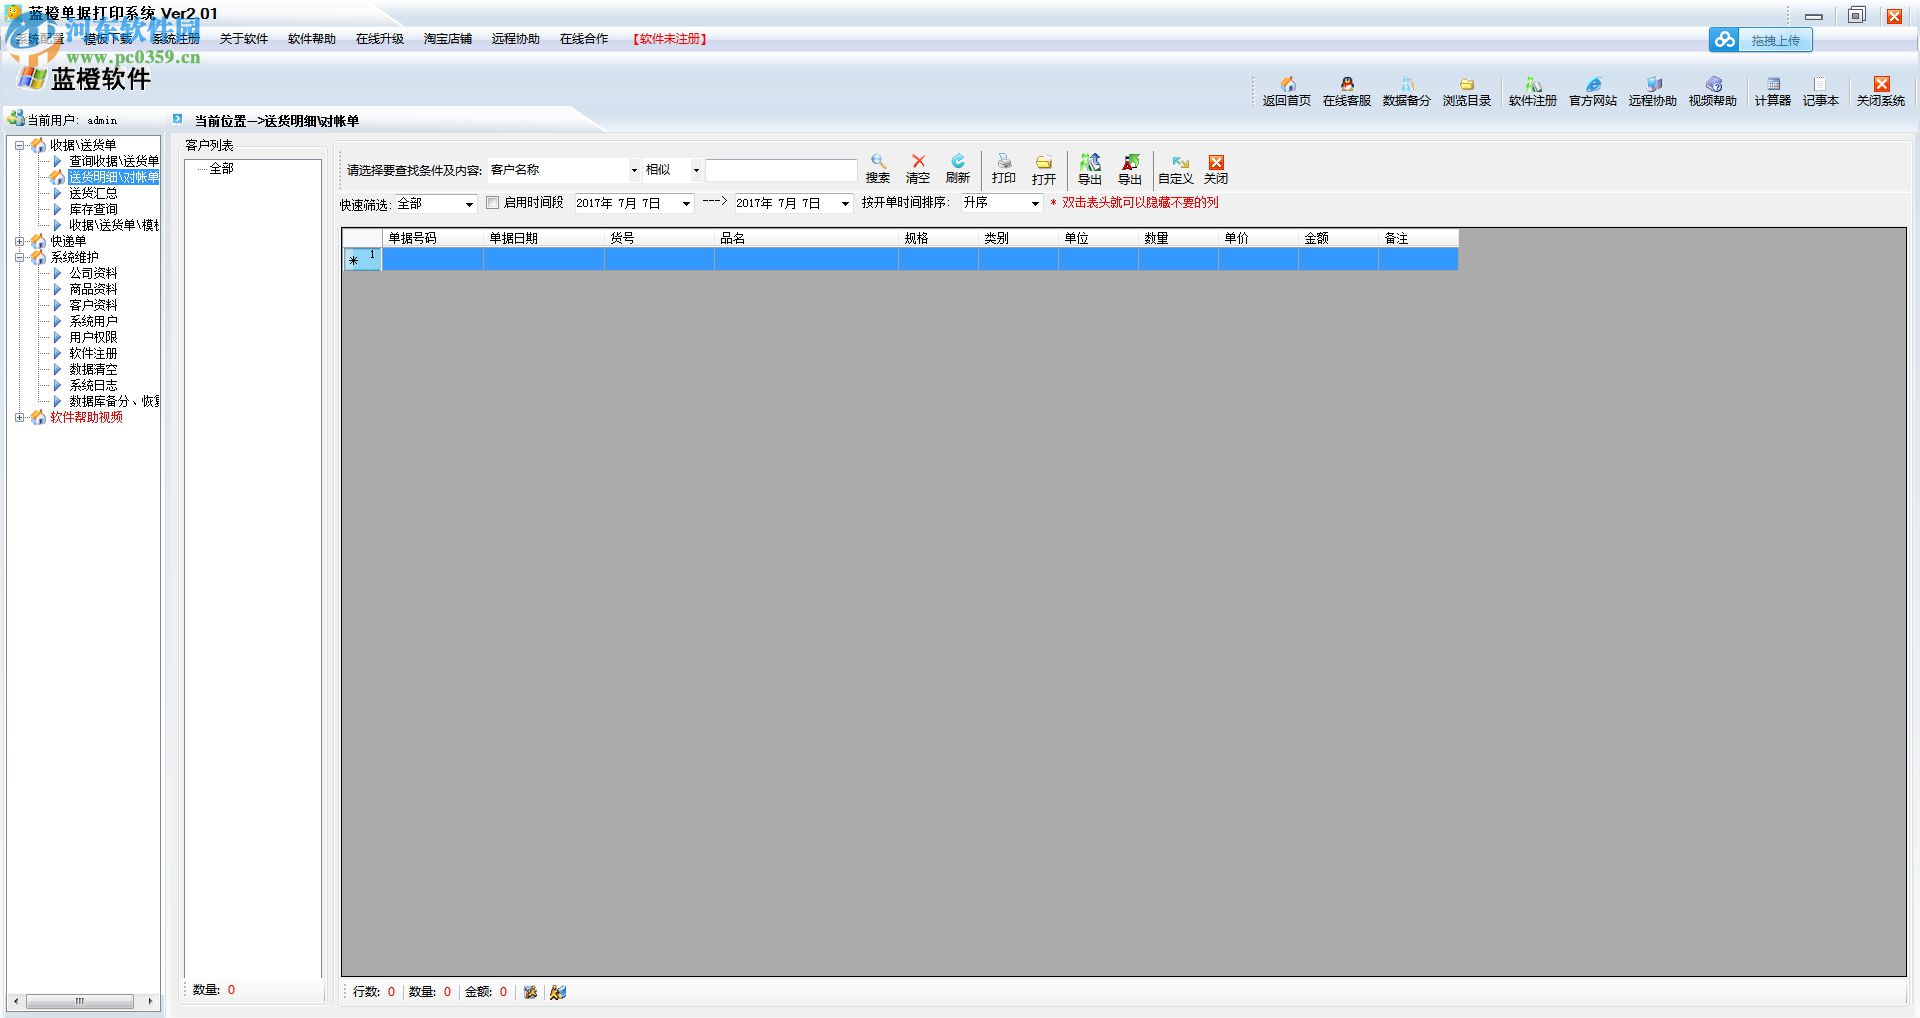The height and width of the screenshot is (1018, 1920).
Task: Open the 相似 match type dropdown
Action: 696,170
